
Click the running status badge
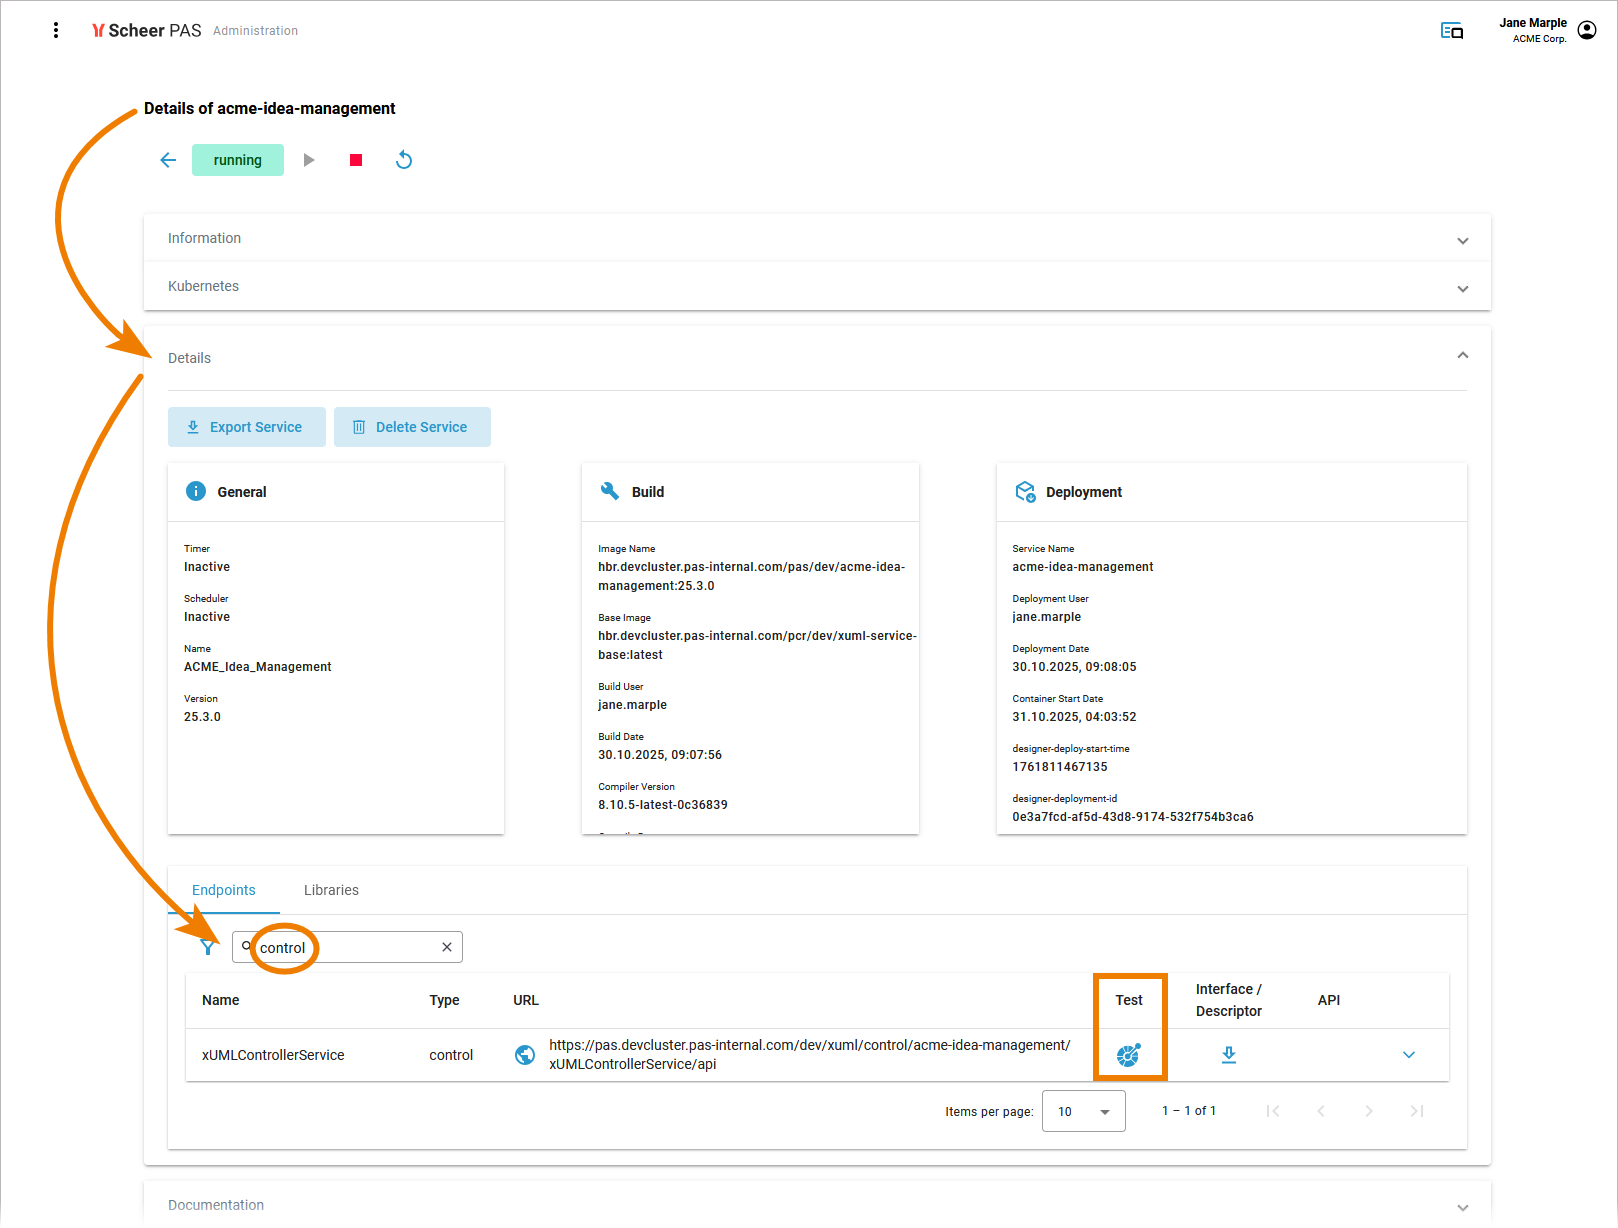click(x=238, y=160)
